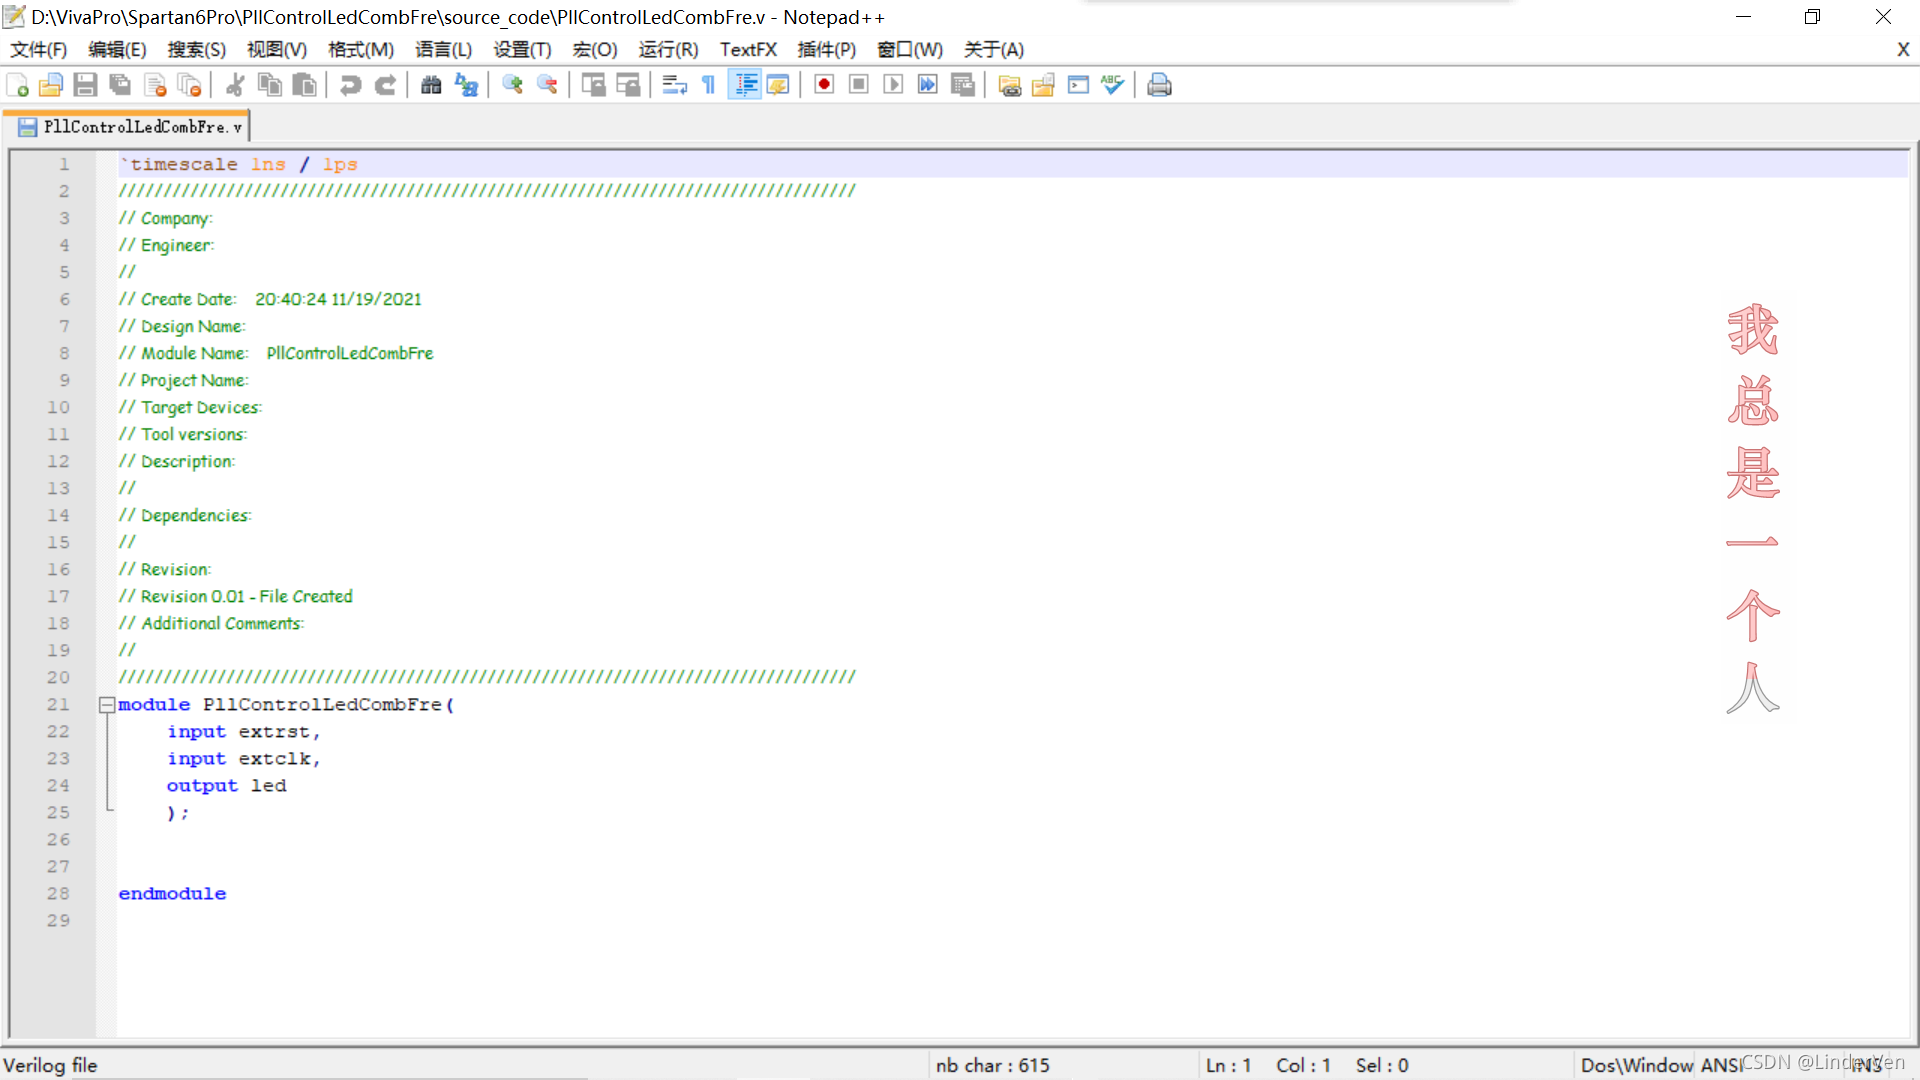Click the Print toolbar icon
Screen dimensions: 1920x1080
[x=1159, y=85]
